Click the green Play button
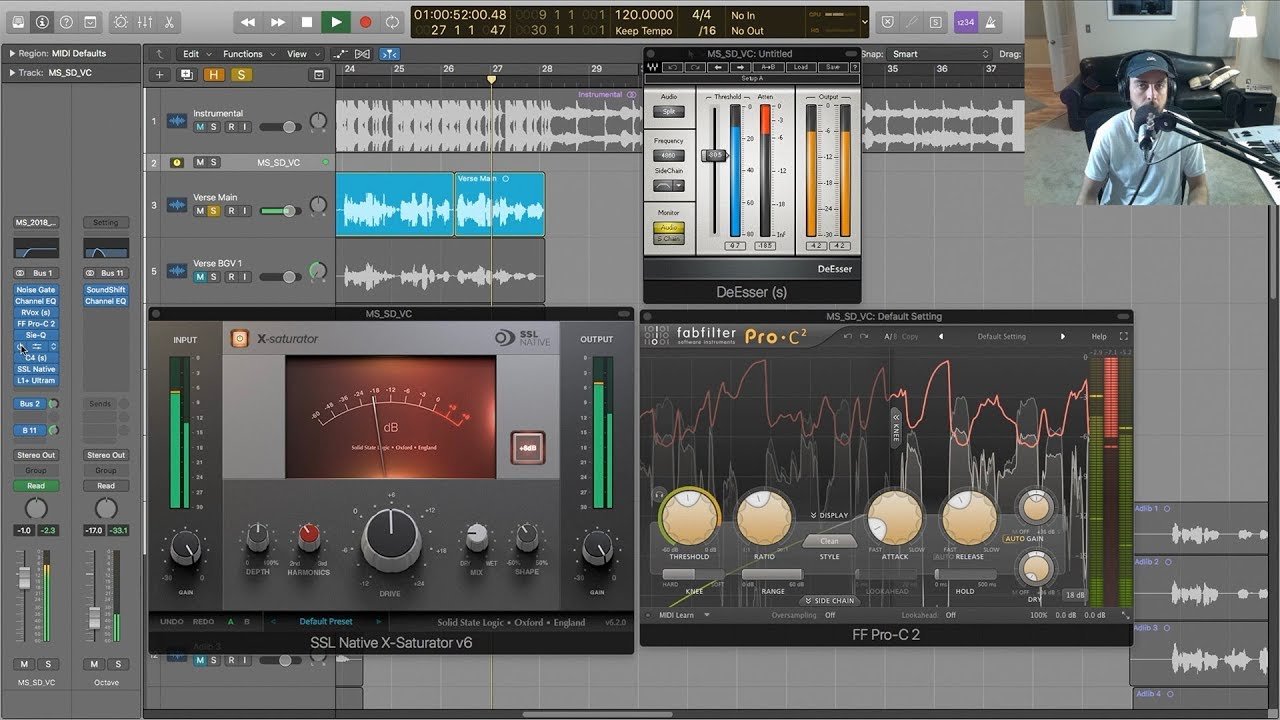1280x720 pixels. [x=336, y=21]
